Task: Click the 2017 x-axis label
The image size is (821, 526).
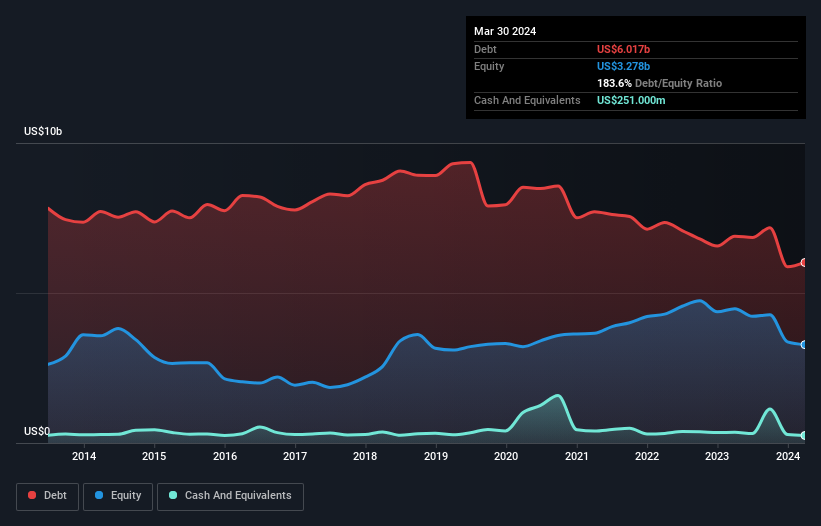Action: pyautogui.click(x=295, y=456)
